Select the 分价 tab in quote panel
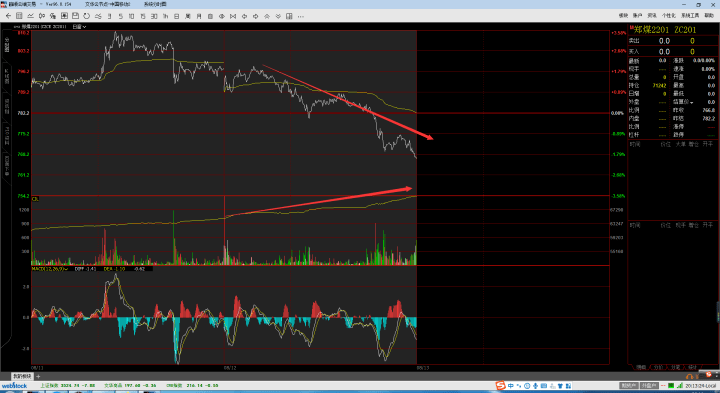Image resolution: width=720 pixels, height=393 pixels. click(x=658, y=367)
